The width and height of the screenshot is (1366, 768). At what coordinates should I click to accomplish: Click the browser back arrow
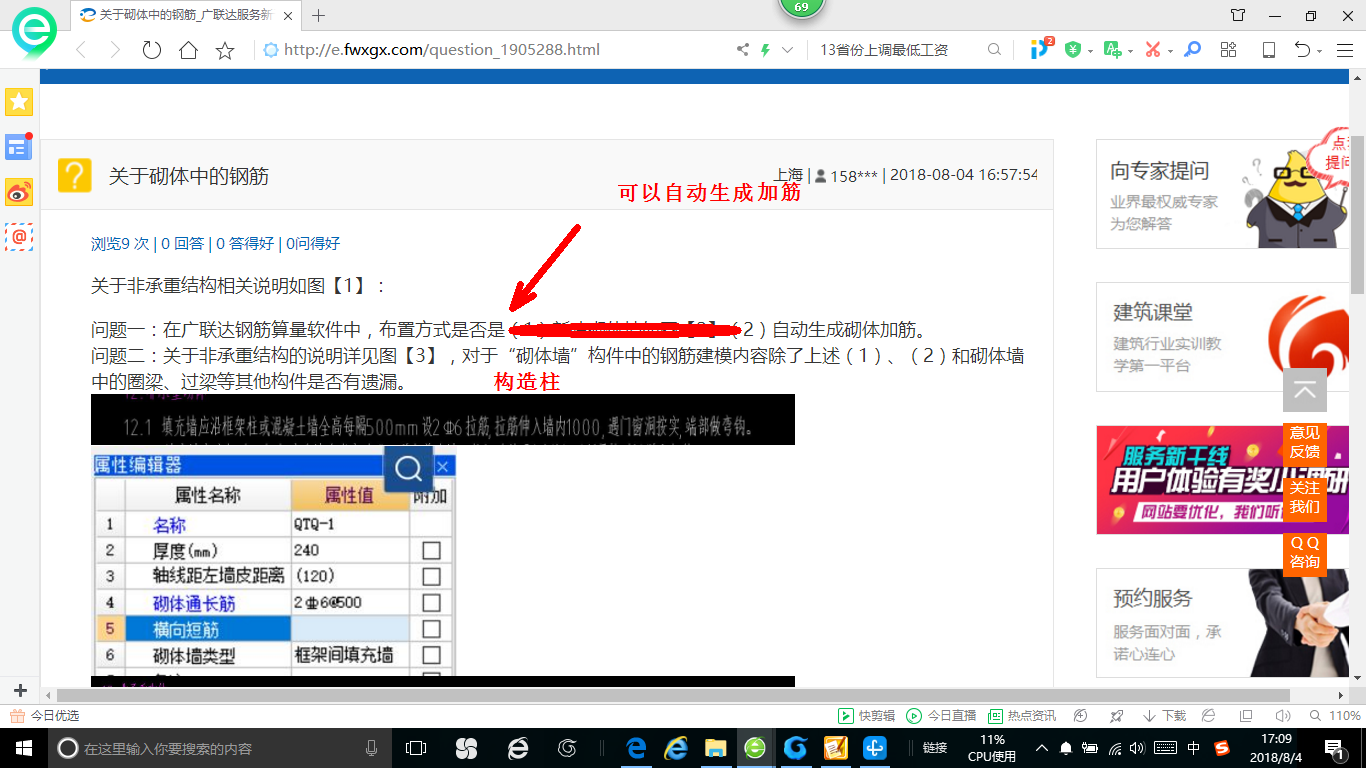click(81, 50)
